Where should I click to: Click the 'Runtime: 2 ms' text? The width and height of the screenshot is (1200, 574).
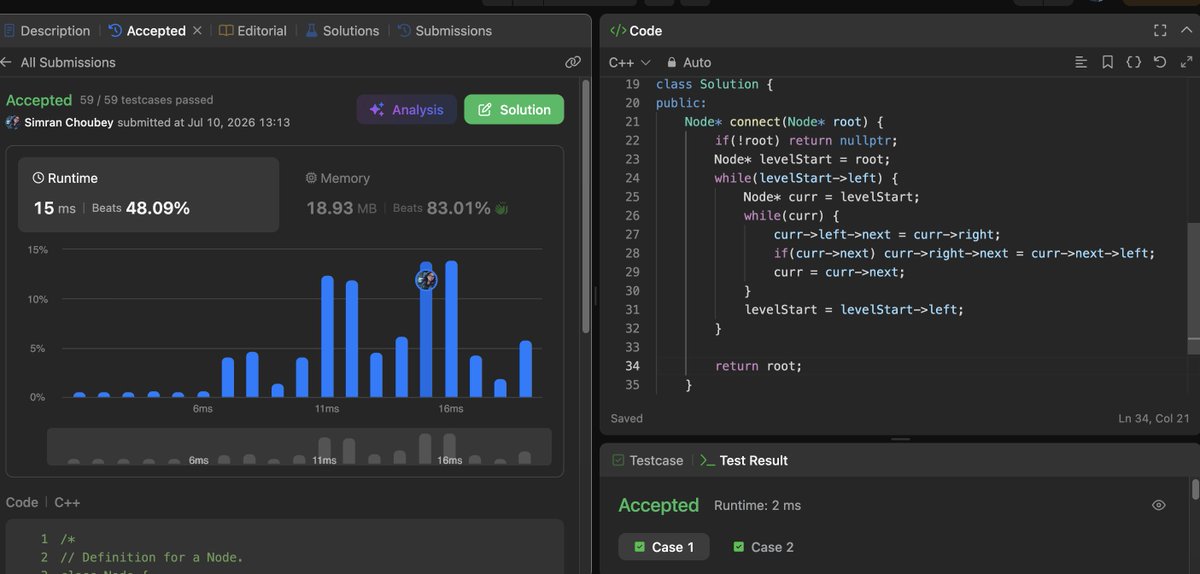[757, 506]
